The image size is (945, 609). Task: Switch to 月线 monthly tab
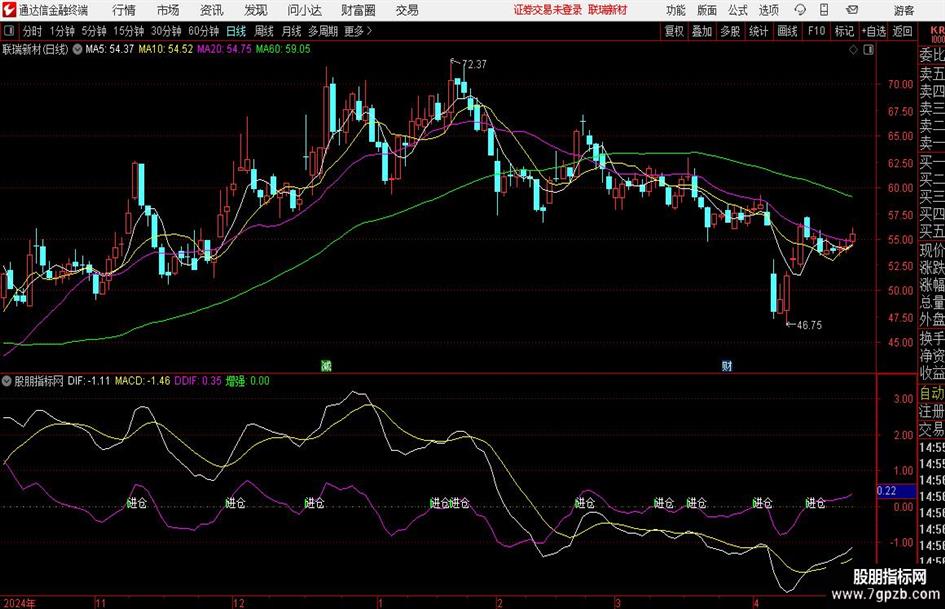(x=291, y=31)
